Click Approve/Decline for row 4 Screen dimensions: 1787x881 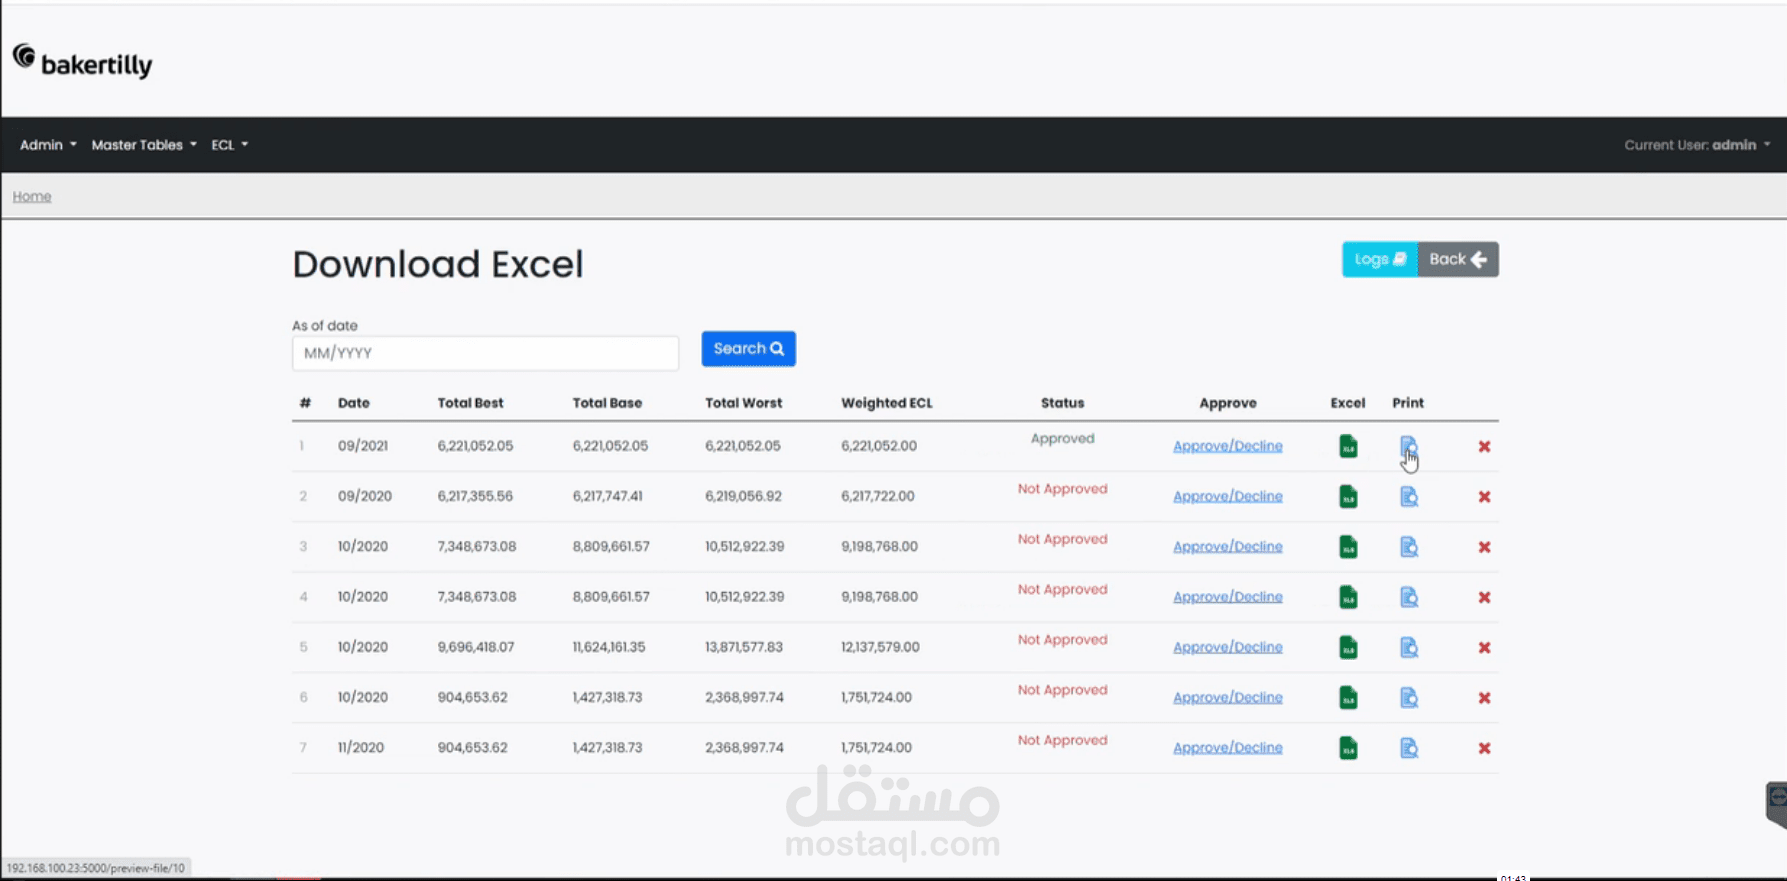1228,596
